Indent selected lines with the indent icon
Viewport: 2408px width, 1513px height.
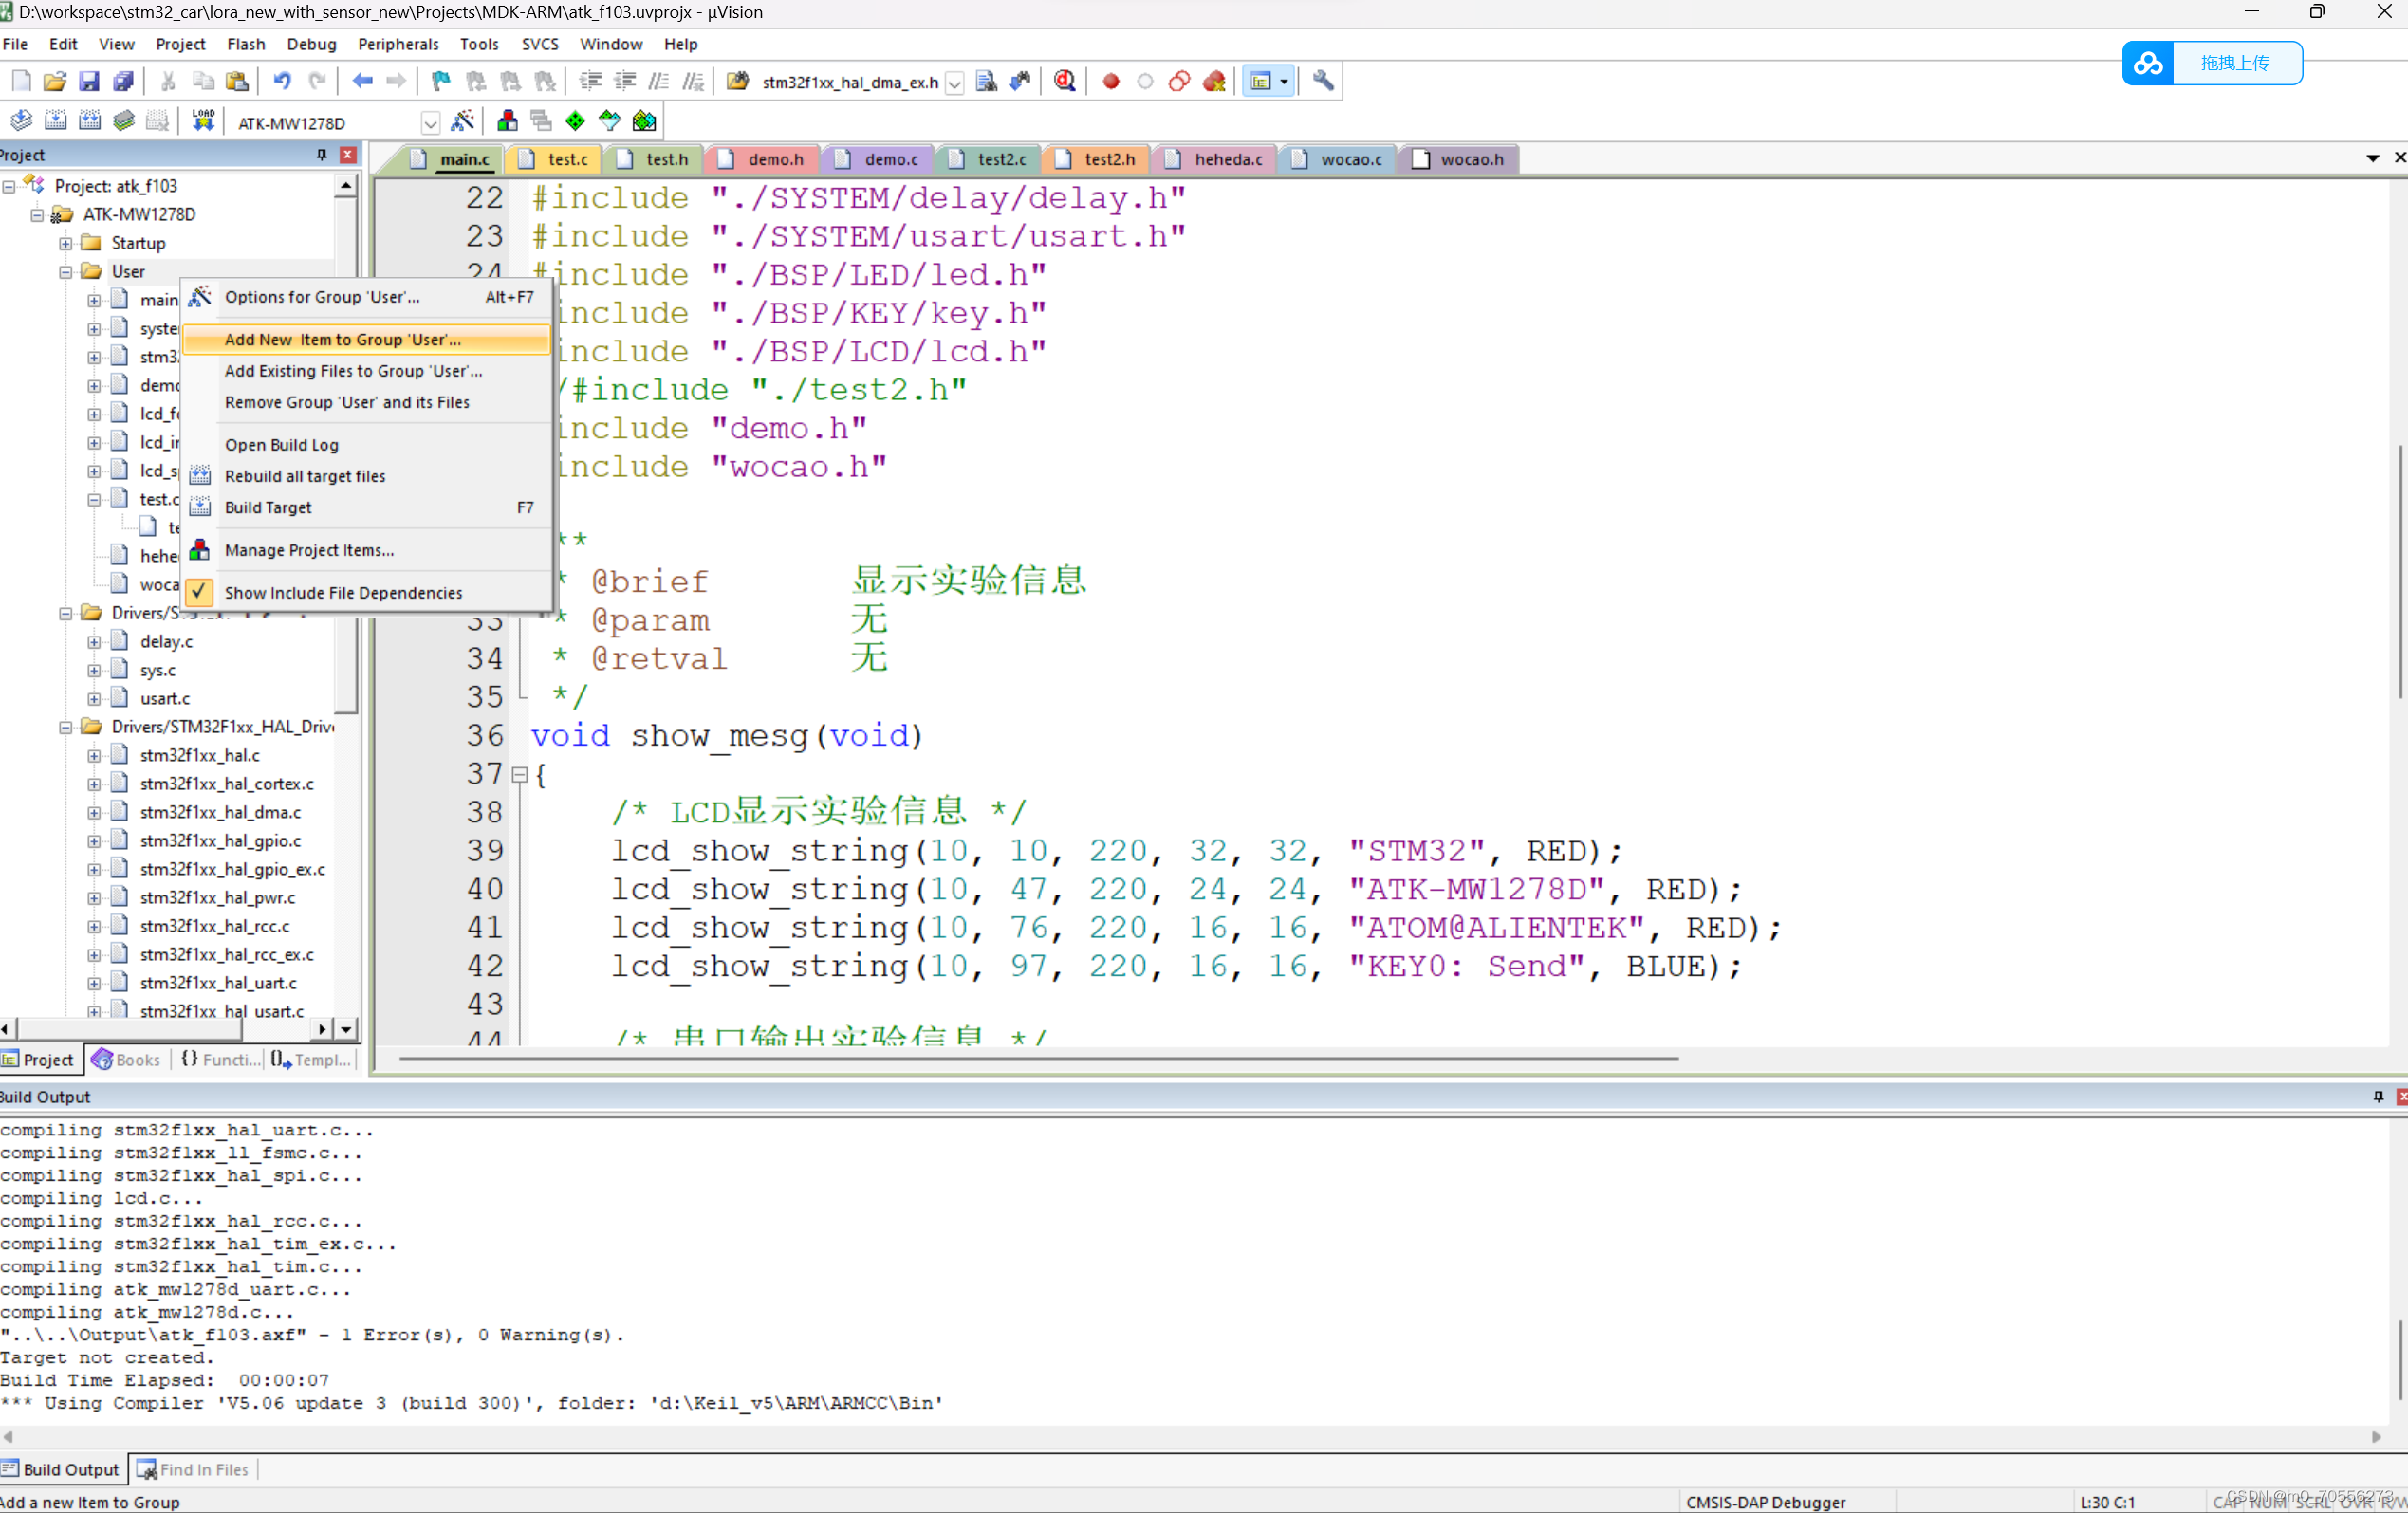pyautogui.click(x=591, y=82)
